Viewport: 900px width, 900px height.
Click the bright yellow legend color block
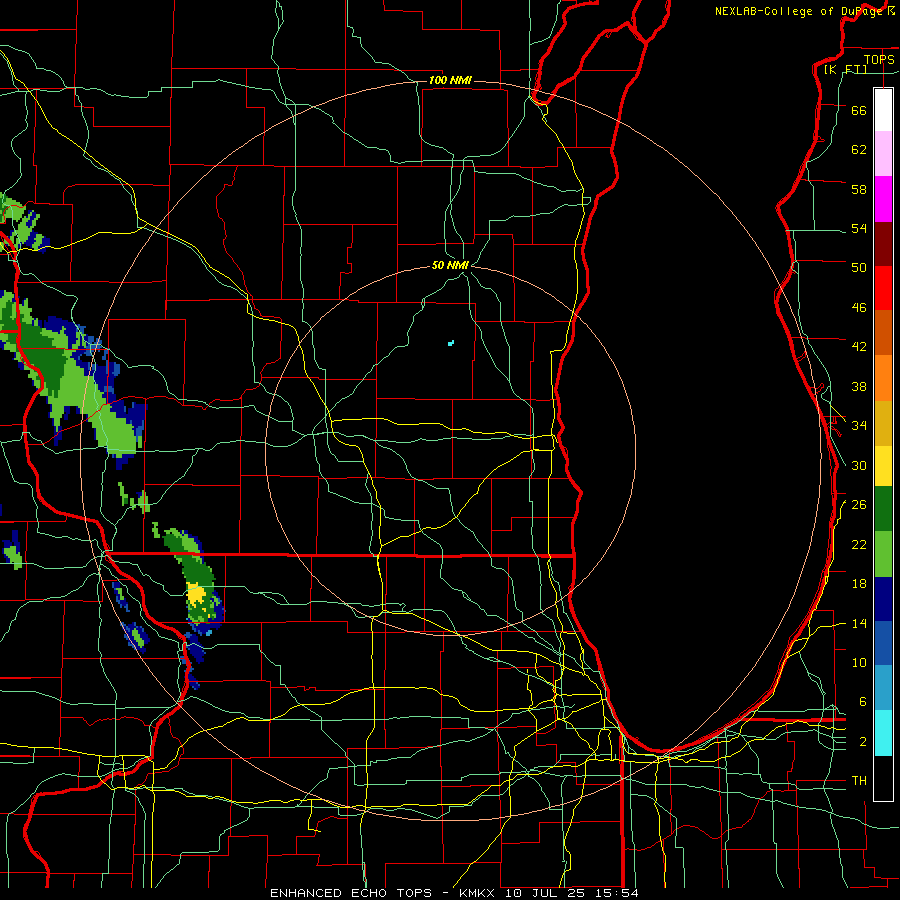click(883, 466)
